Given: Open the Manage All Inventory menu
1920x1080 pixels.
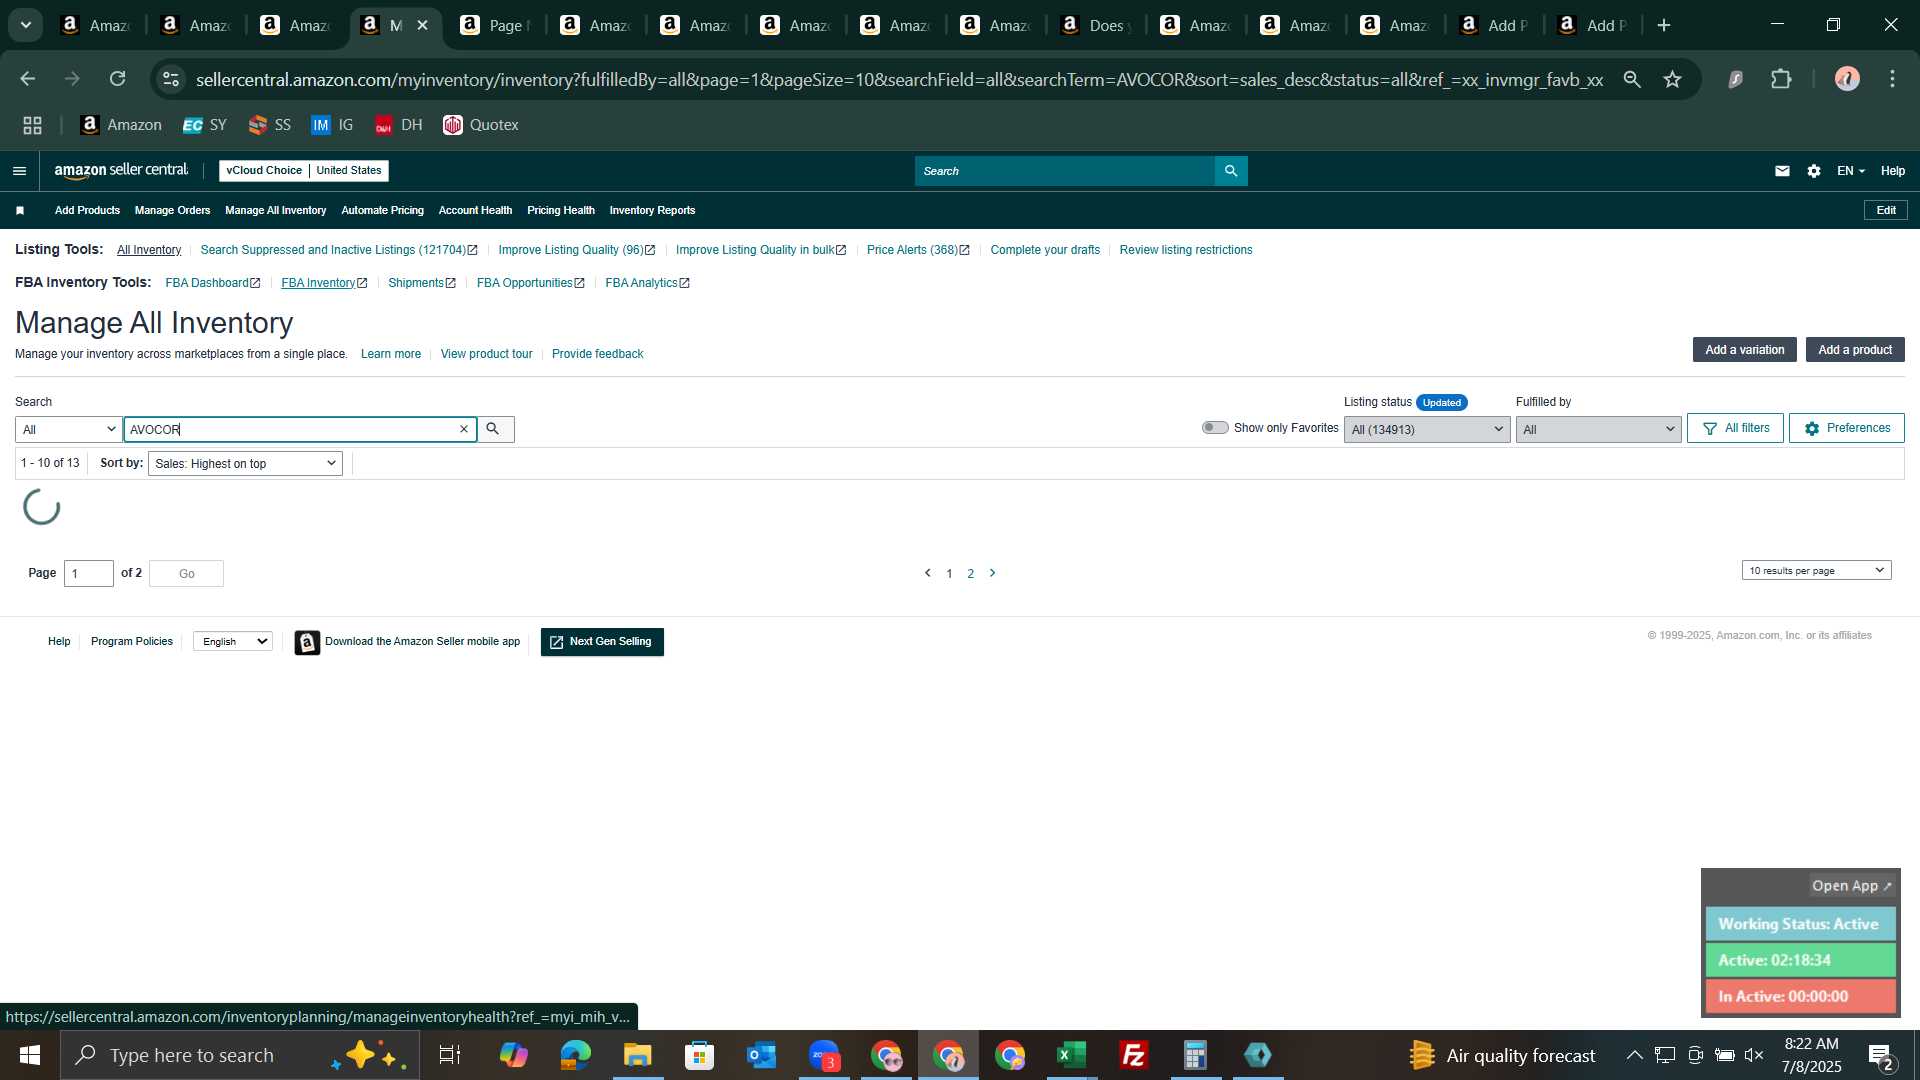Looking at the screenshot, I should (275, 210).
